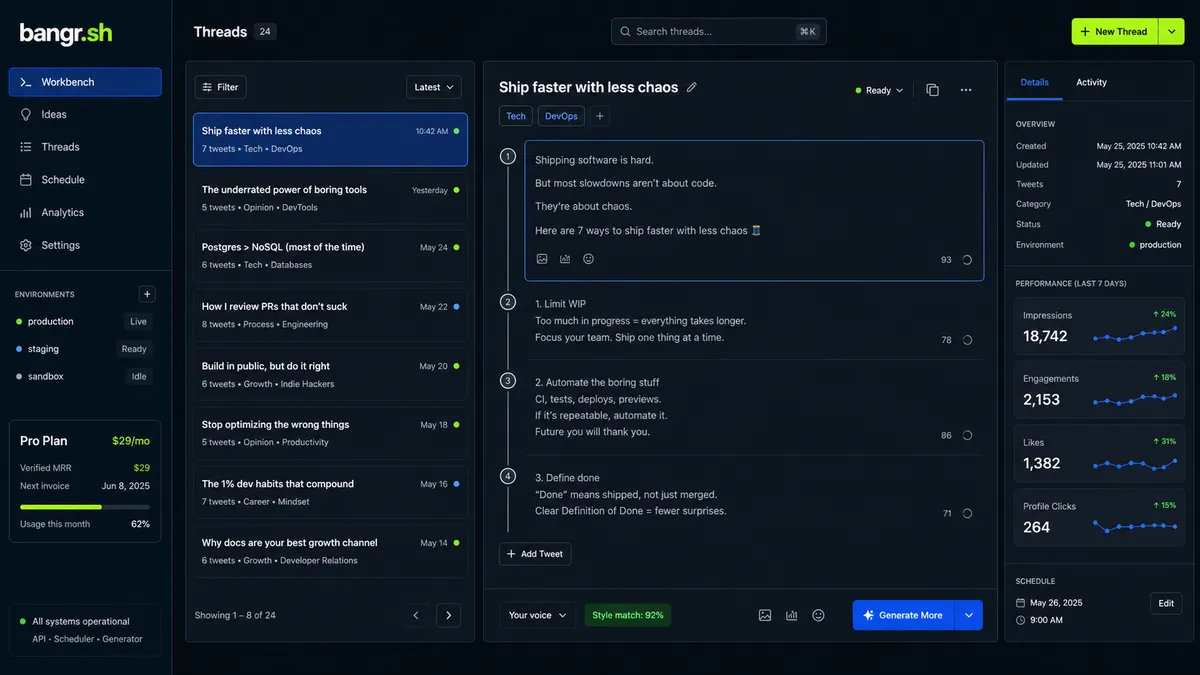Click the chart icon in tweet 1 editor

click(x=565, y=259)
